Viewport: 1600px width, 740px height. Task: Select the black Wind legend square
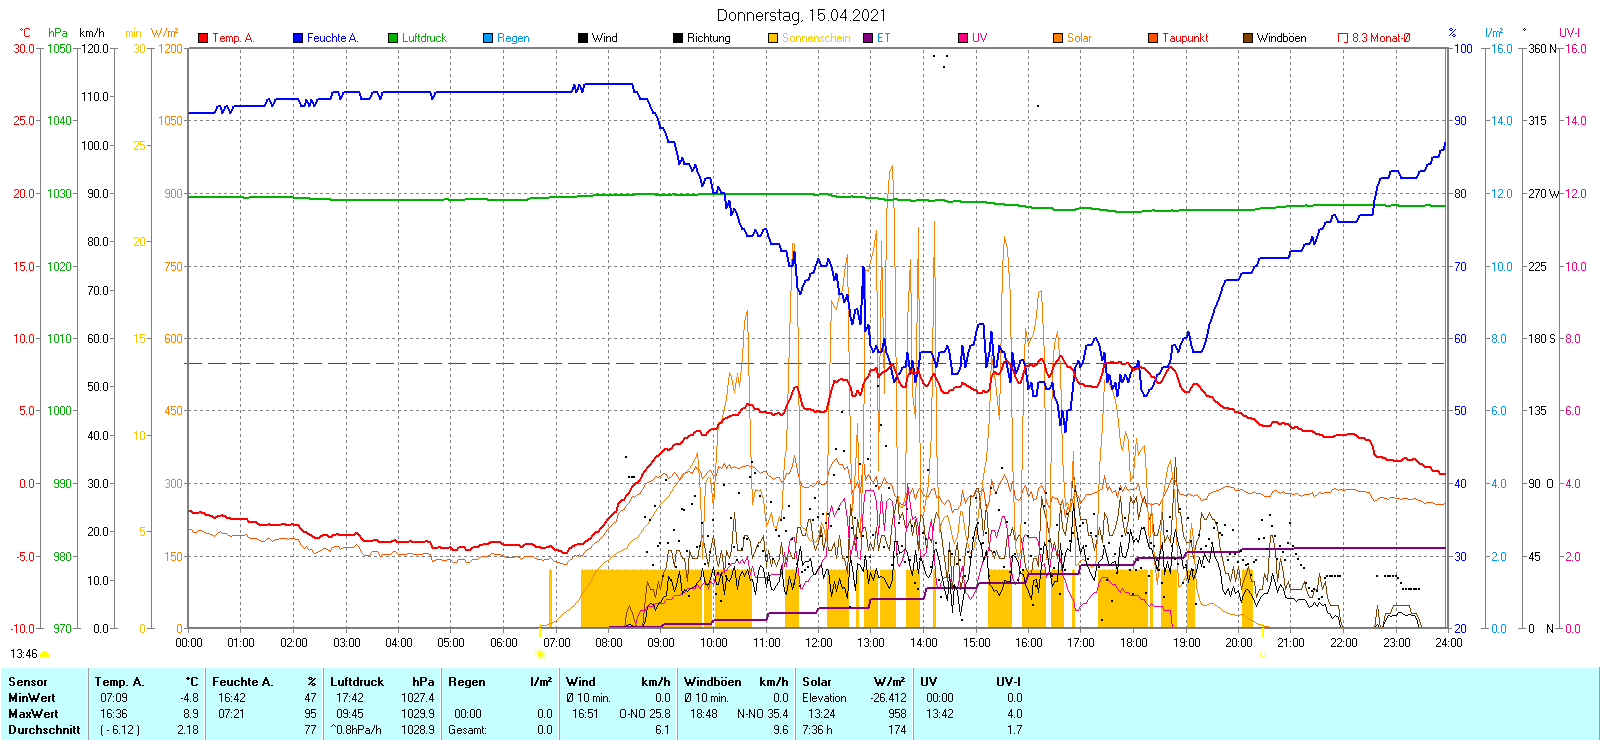tap(583, 38)
